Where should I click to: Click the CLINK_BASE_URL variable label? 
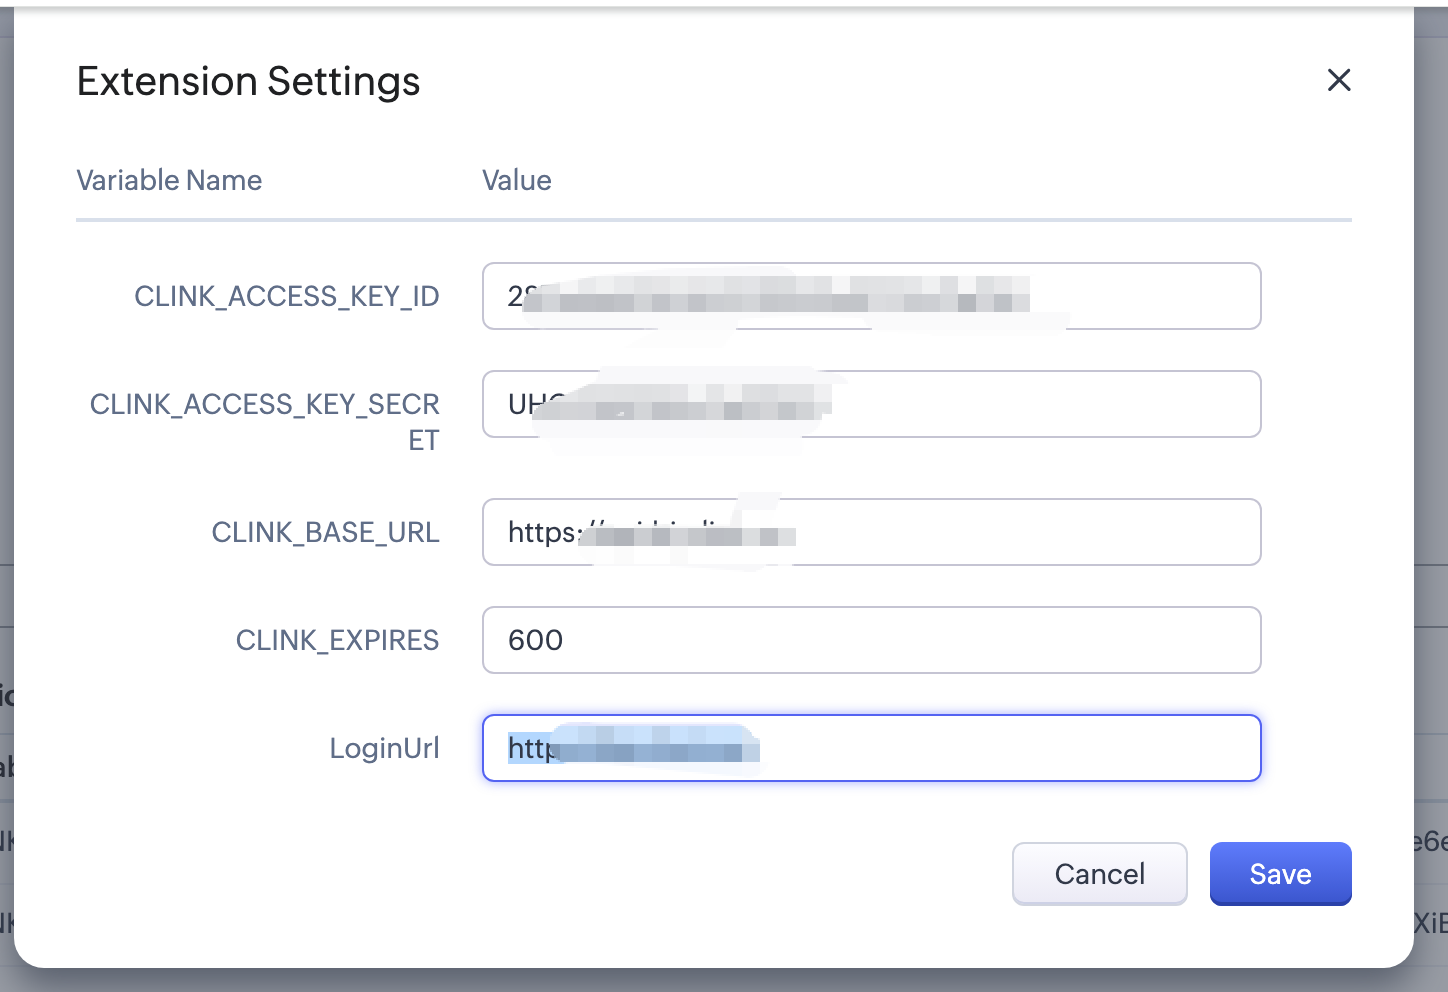325,532
